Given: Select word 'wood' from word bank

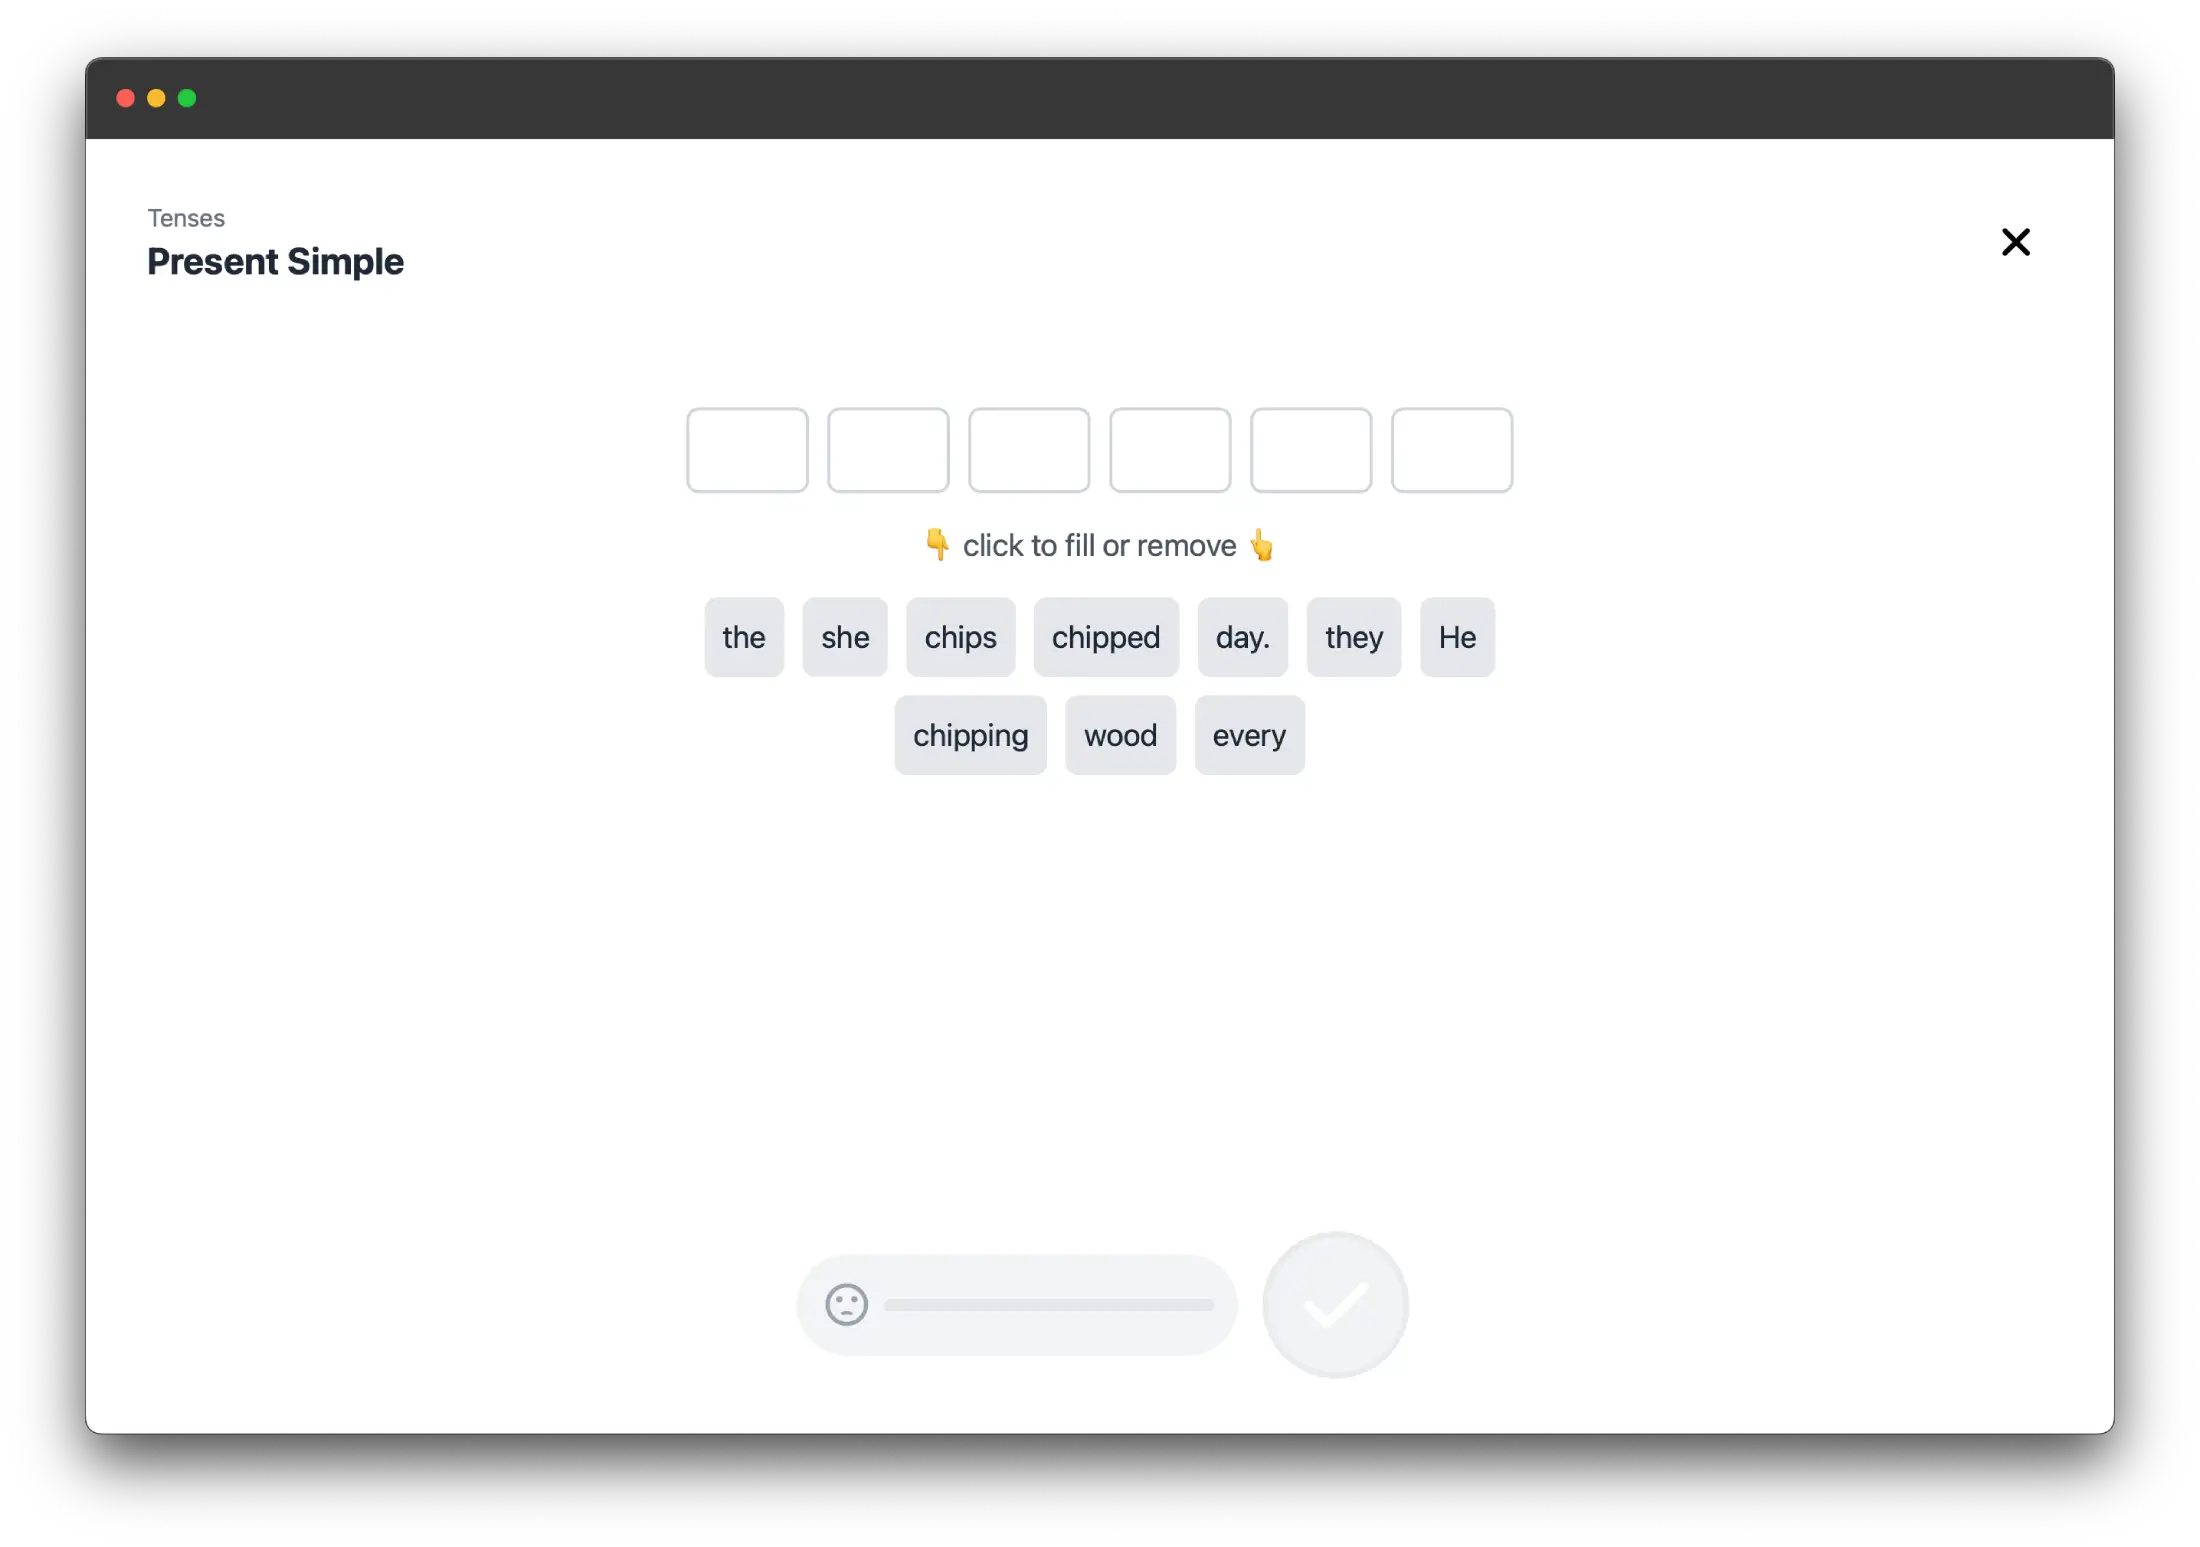Looking at the screenshot, I should click(1120, 735).
